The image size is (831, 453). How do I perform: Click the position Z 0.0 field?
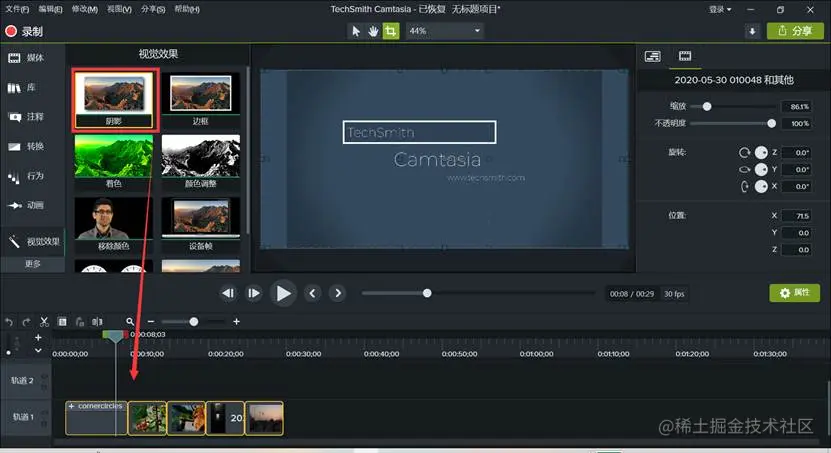click(797, 250)
